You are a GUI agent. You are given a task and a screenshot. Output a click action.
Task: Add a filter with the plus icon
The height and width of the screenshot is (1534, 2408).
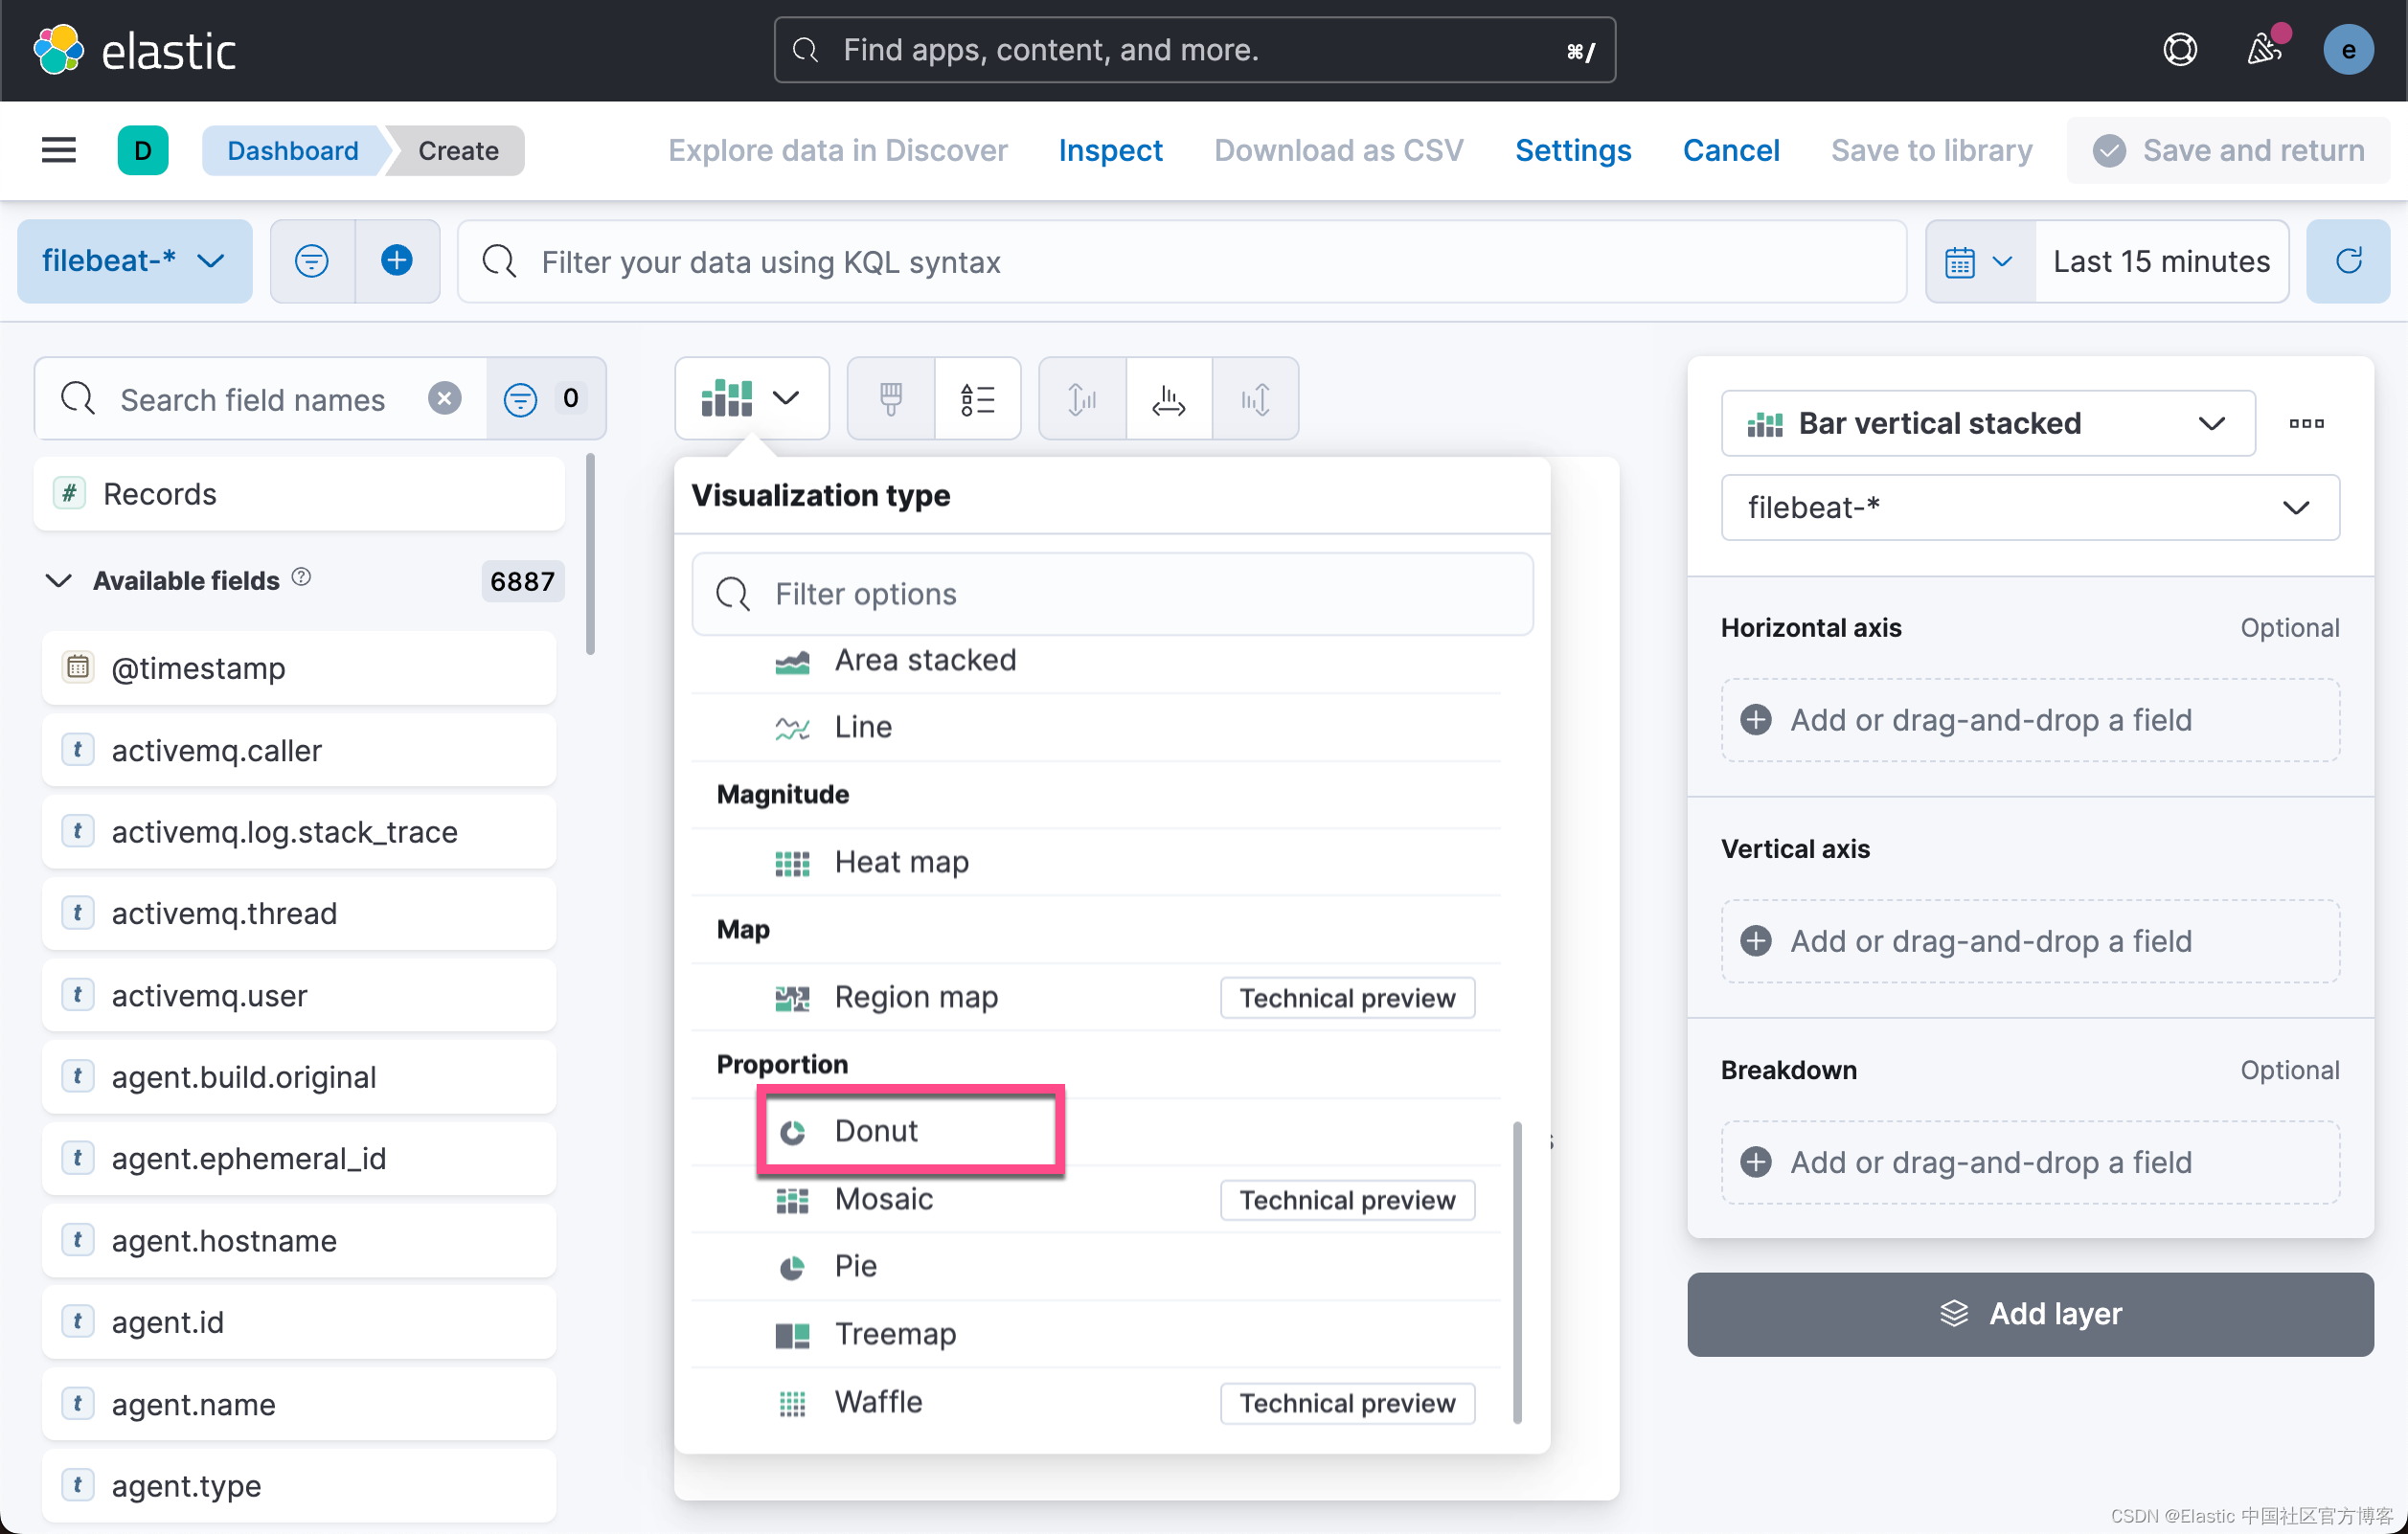(x=397, y=261)
